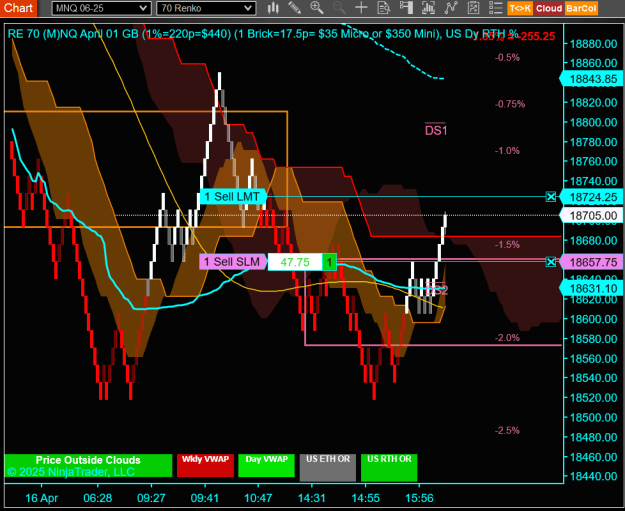Viewport: 625px width, 511px height.
Task: Click the 14:55 time axis label
Action: point(366,498)
